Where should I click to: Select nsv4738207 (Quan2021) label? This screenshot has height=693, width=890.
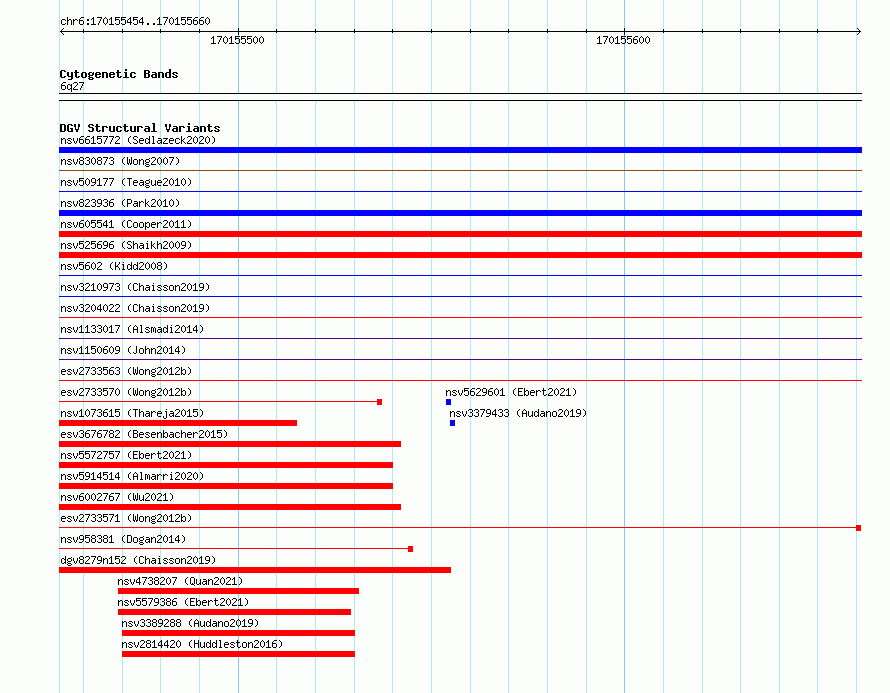[x=180, y=581]
